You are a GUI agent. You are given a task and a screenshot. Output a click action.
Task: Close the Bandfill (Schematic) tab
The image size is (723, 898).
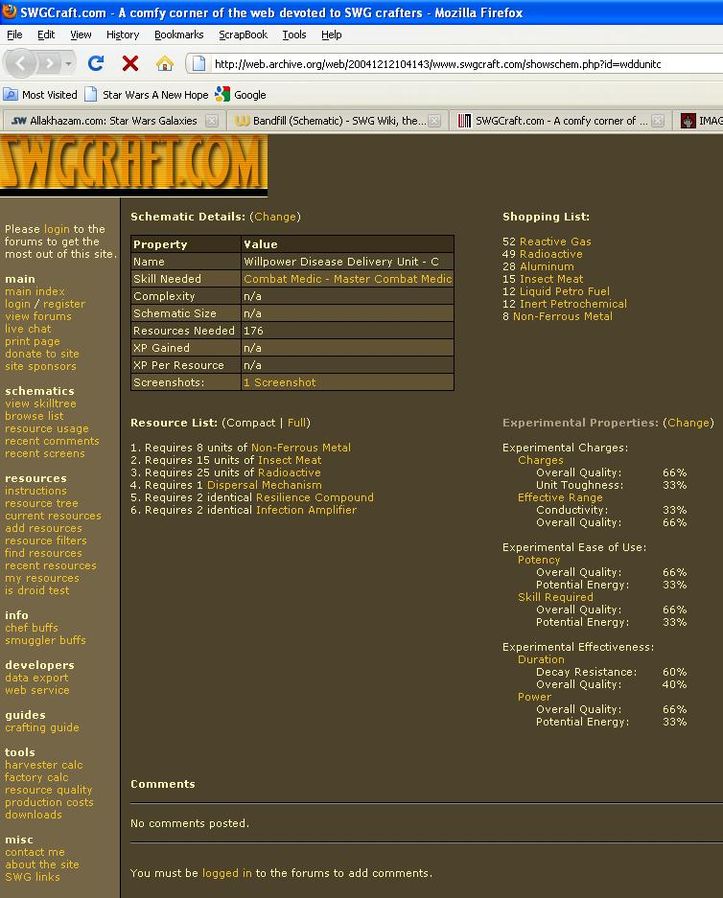click(x=435, y=121)
